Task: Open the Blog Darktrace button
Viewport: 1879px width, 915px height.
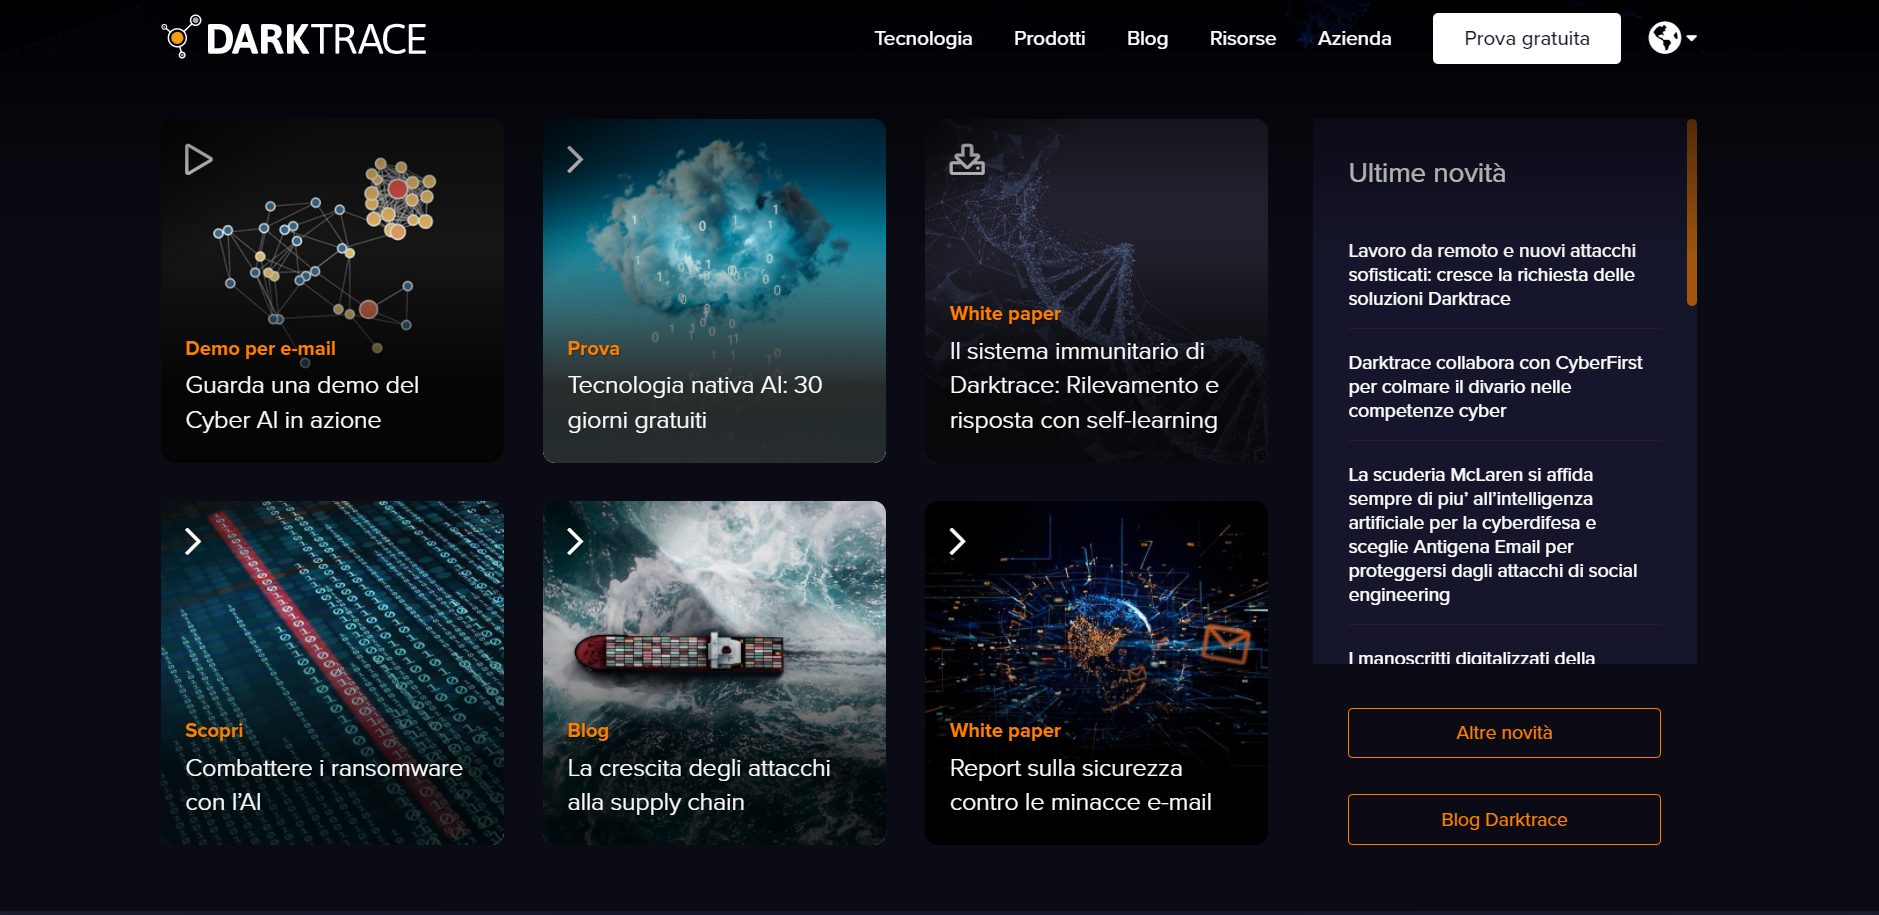Action: click(x=1504, y=820)
